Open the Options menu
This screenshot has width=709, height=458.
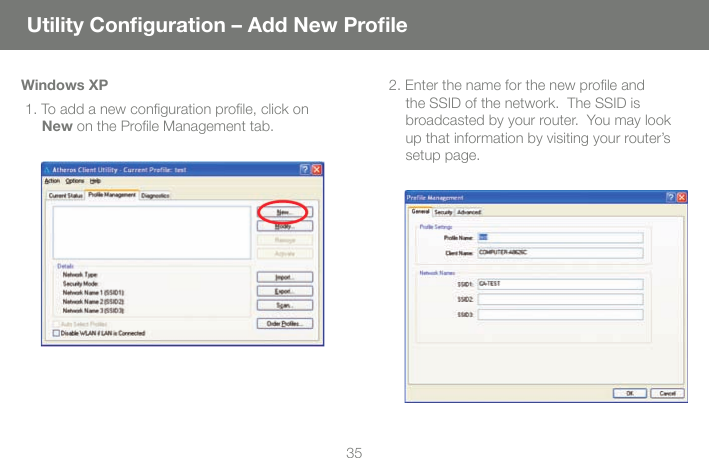(x=75, y=181)
